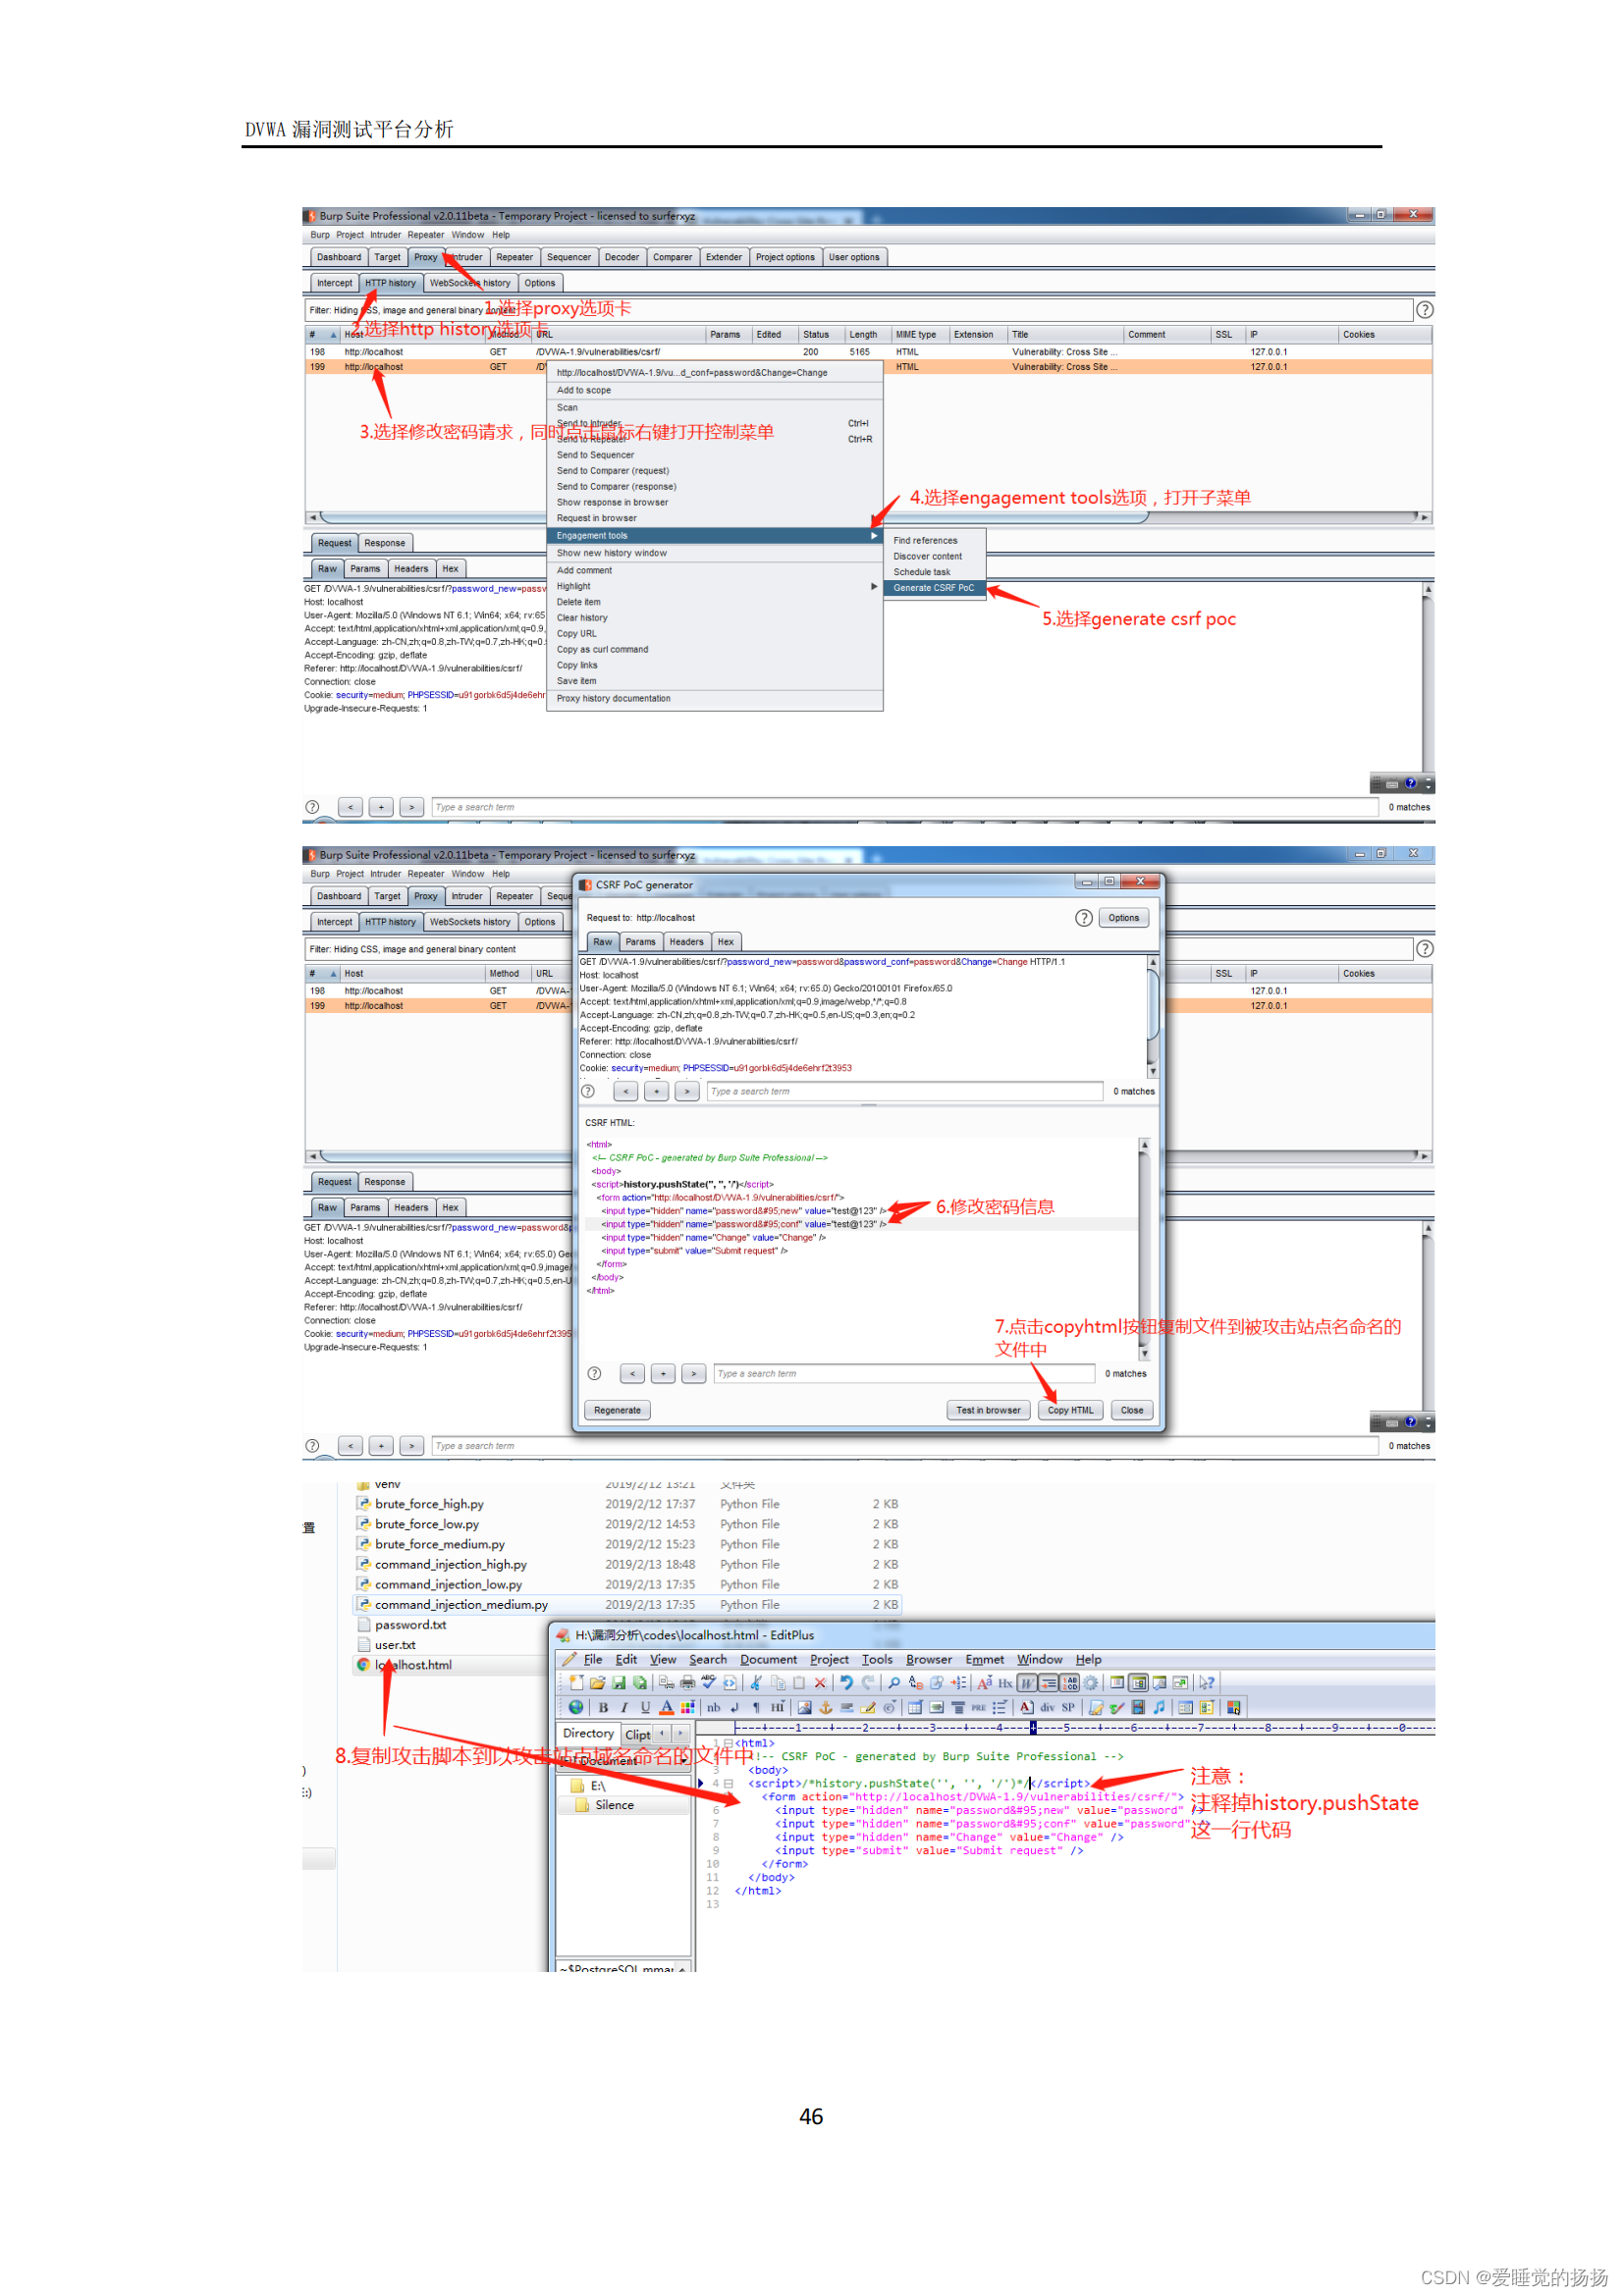Collapse the script fold marker on line 4 in EditPlus
Viewport: 1623px width, 2296px height.
pos(728,1783)
